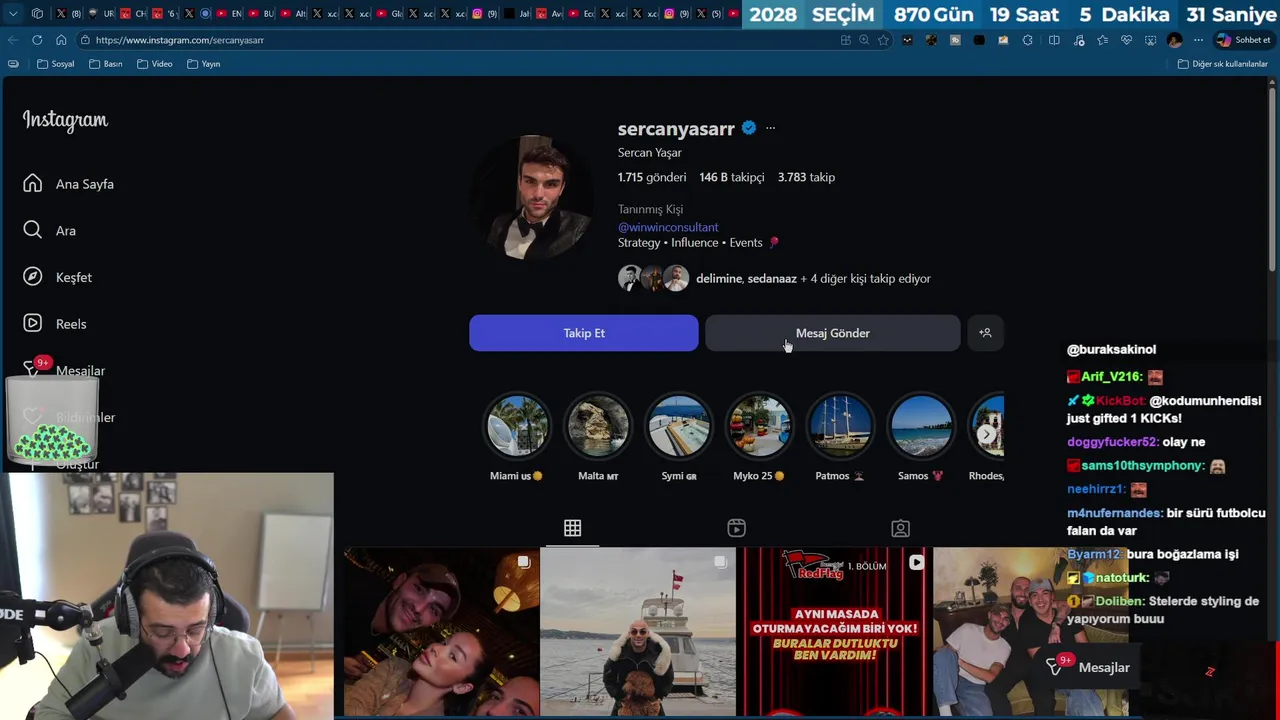Switch to the X (8) browser tab
Screen dimensions: 1280x720
coord(68,14)
